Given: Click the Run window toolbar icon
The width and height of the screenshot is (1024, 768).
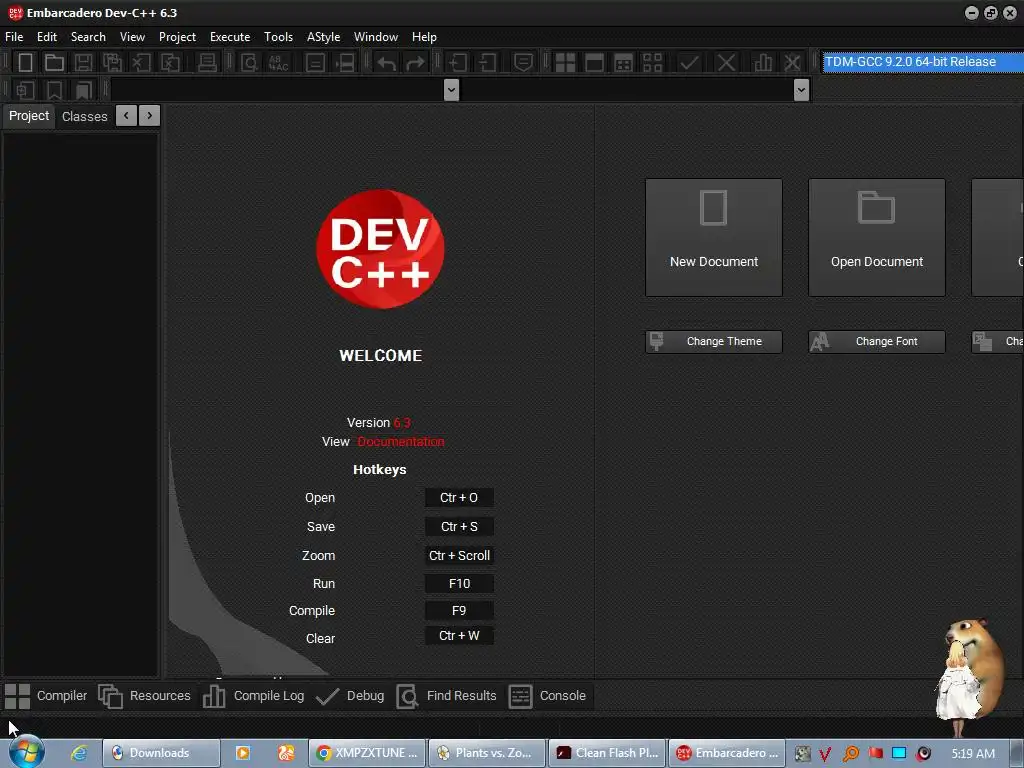Looking at the screenshot, I should 594,63.
